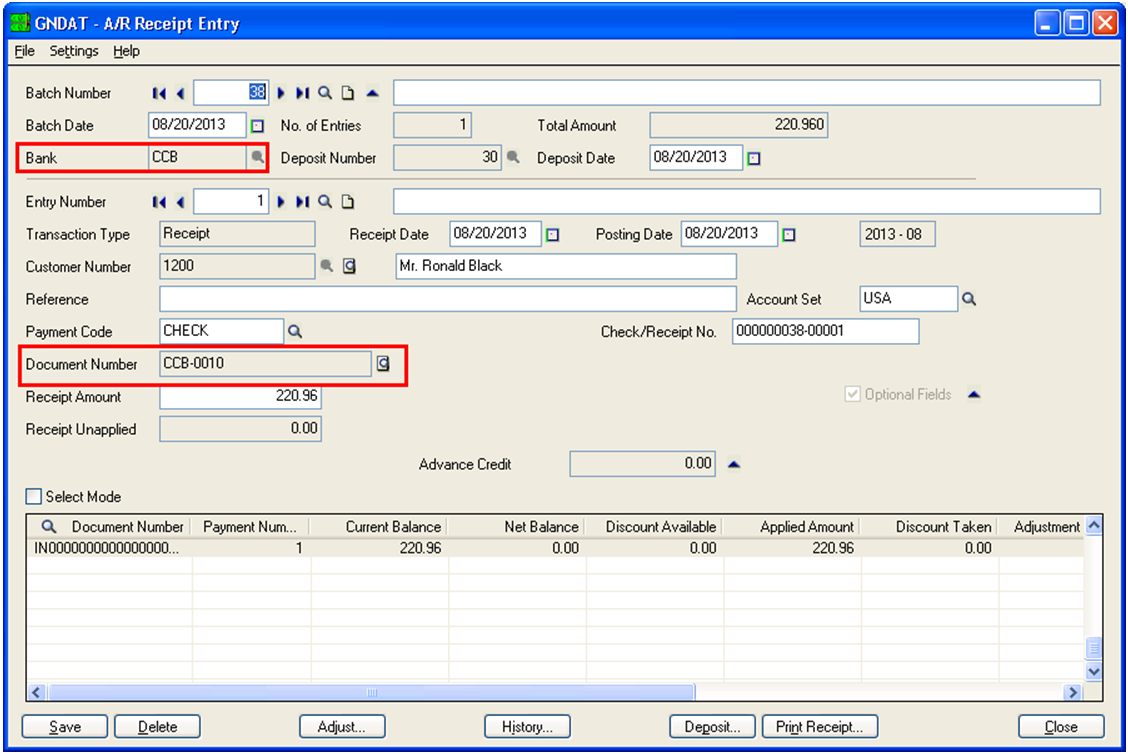Open Batch Number finder magnifier

pyautogui.click(x=325, y=93)
